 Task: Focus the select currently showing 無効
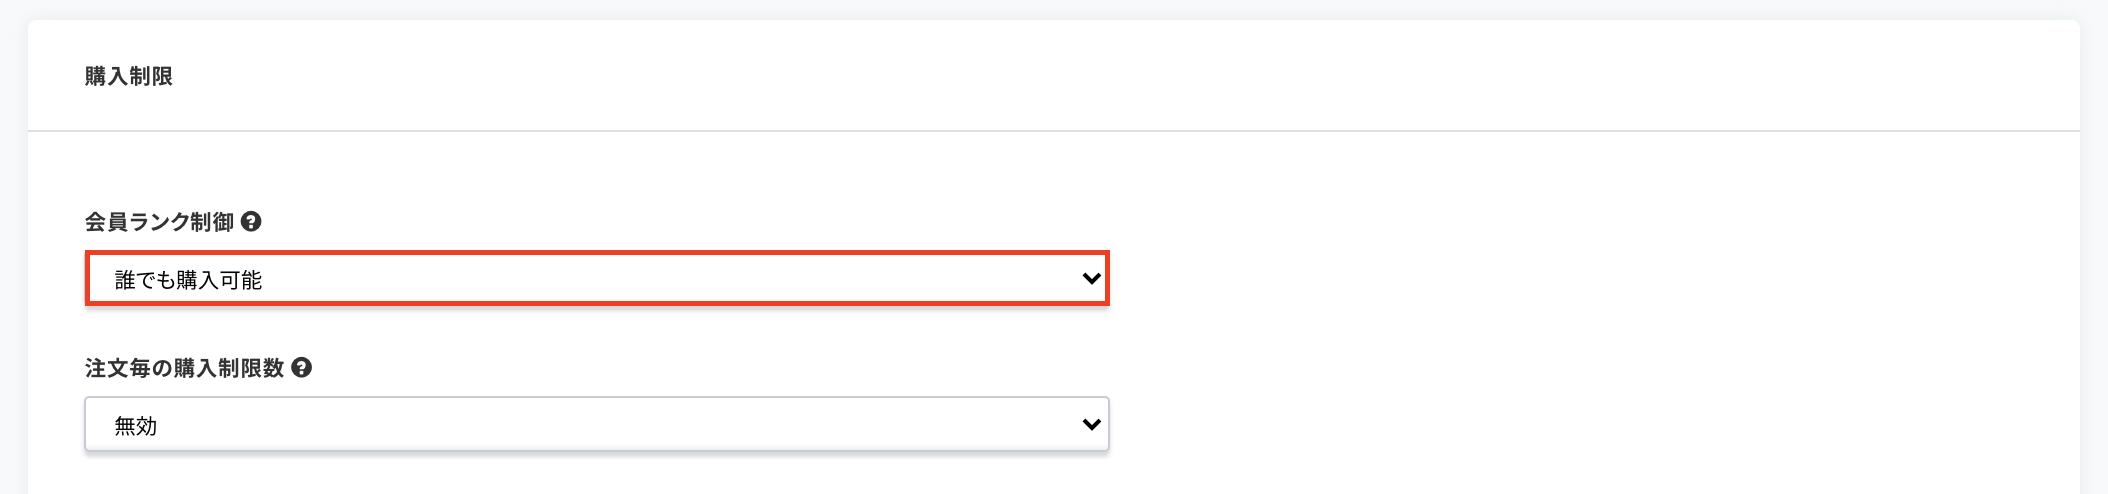(x=597, y=425)
